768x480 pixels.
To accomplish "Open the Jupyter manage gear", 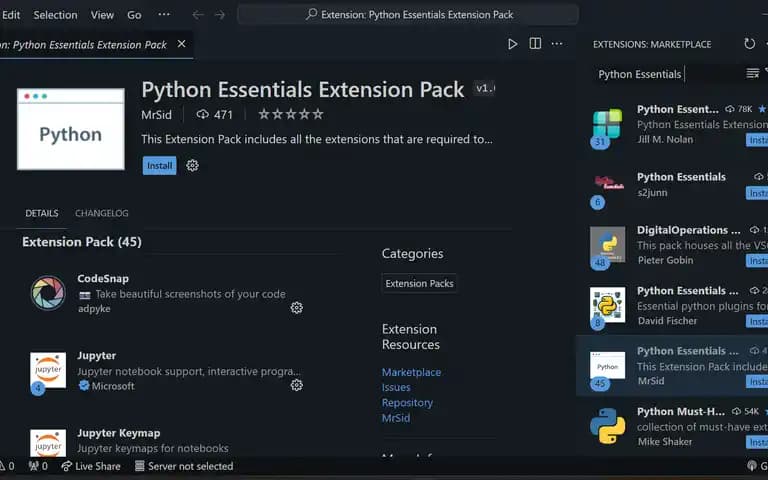I will 296,385.
